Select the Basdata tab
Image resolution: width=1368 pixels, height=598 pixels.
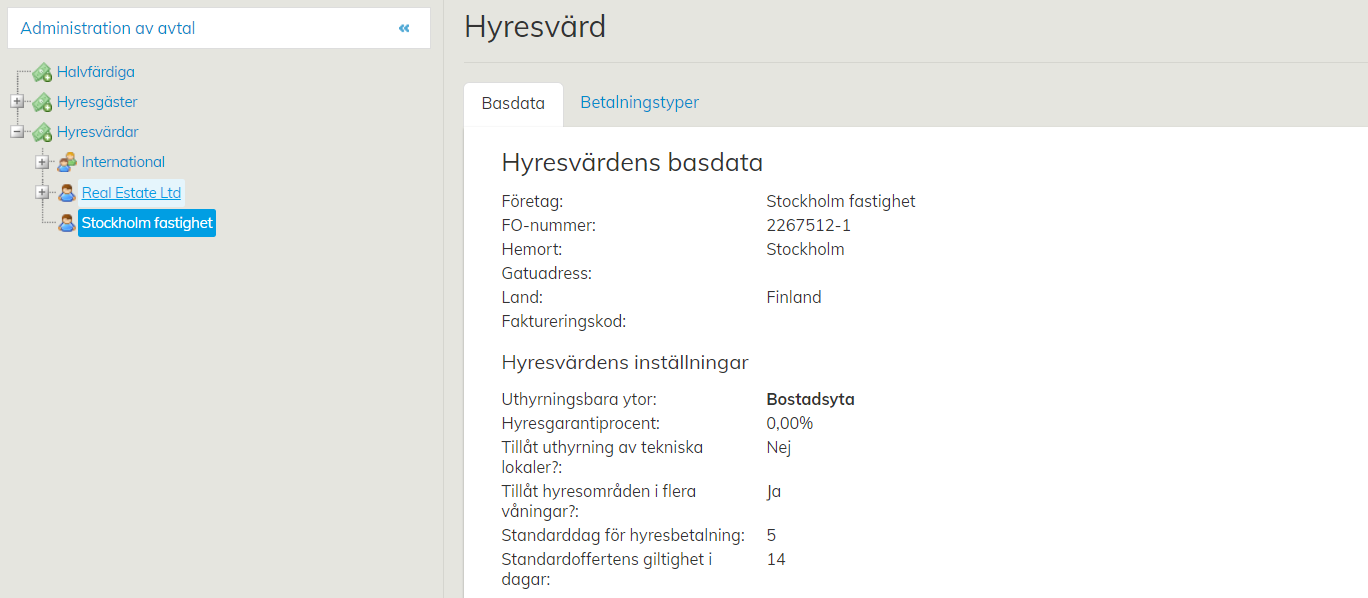coord(513,104)
